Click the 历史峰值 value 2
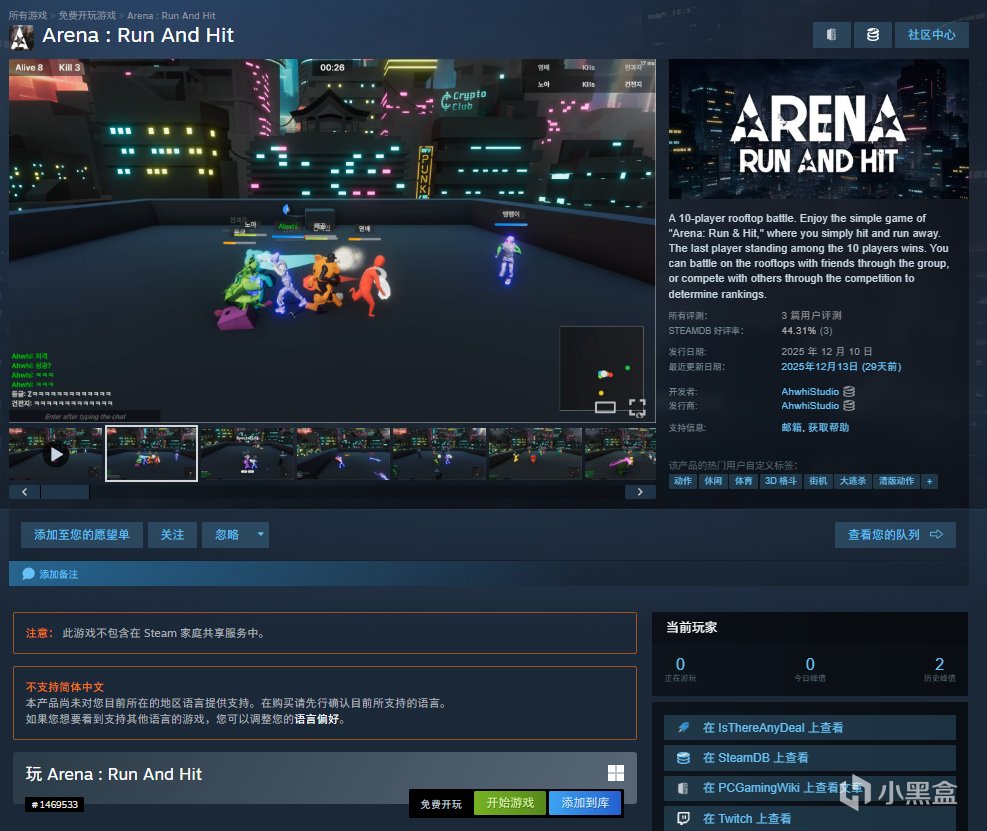 (x=939, y=664)
